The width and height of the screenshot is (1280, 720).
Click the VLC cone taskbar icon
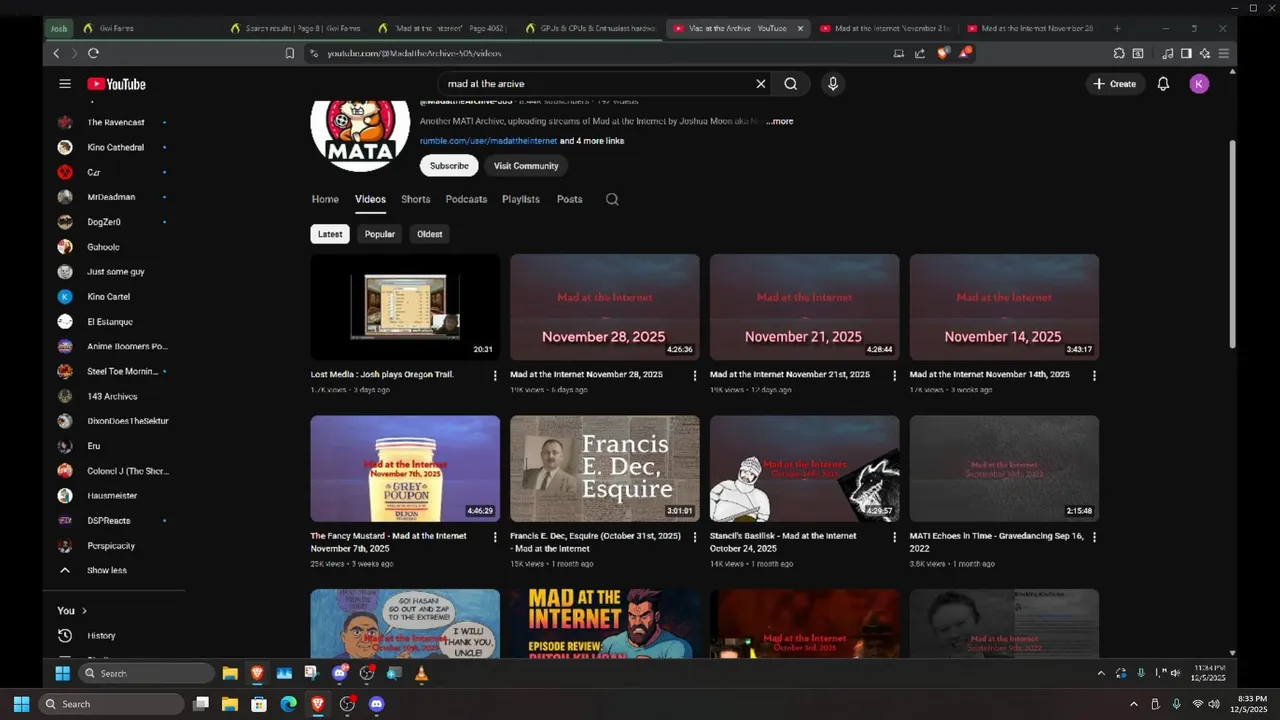(421, 673)
